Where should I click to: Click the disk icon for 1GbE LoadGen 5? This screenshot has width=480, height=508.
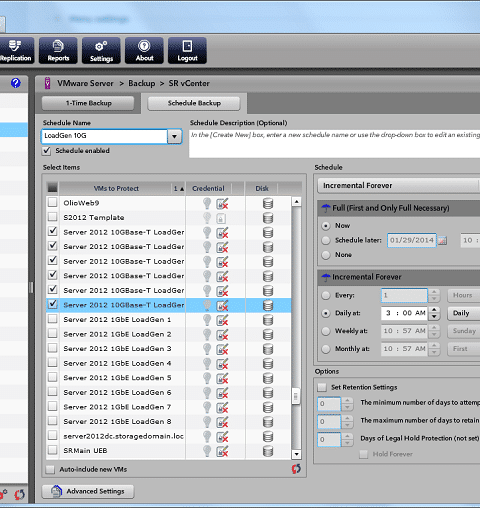268,378
